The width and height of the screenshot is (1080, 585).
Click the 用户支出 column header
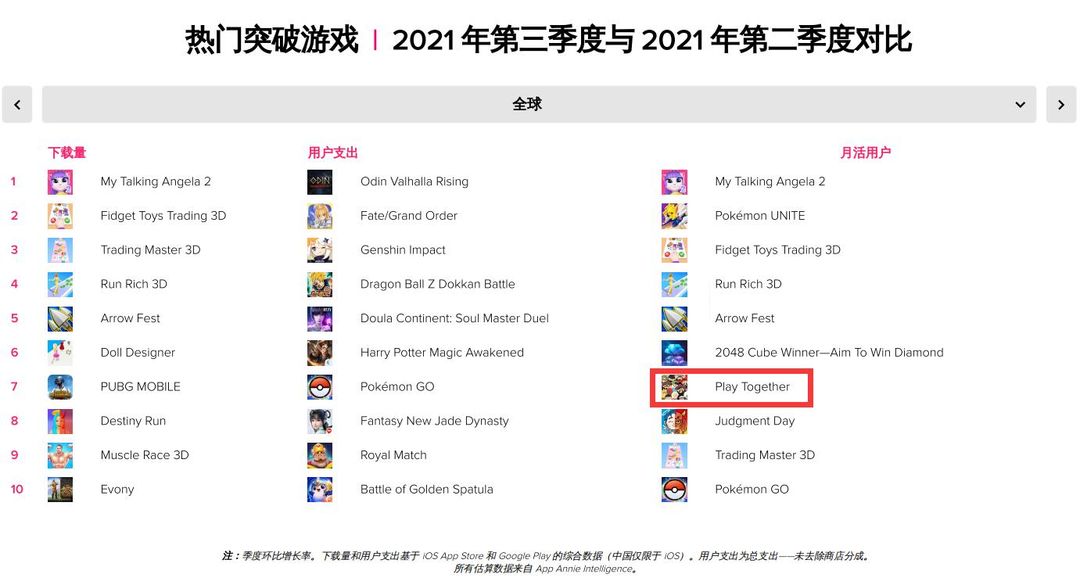333,152
